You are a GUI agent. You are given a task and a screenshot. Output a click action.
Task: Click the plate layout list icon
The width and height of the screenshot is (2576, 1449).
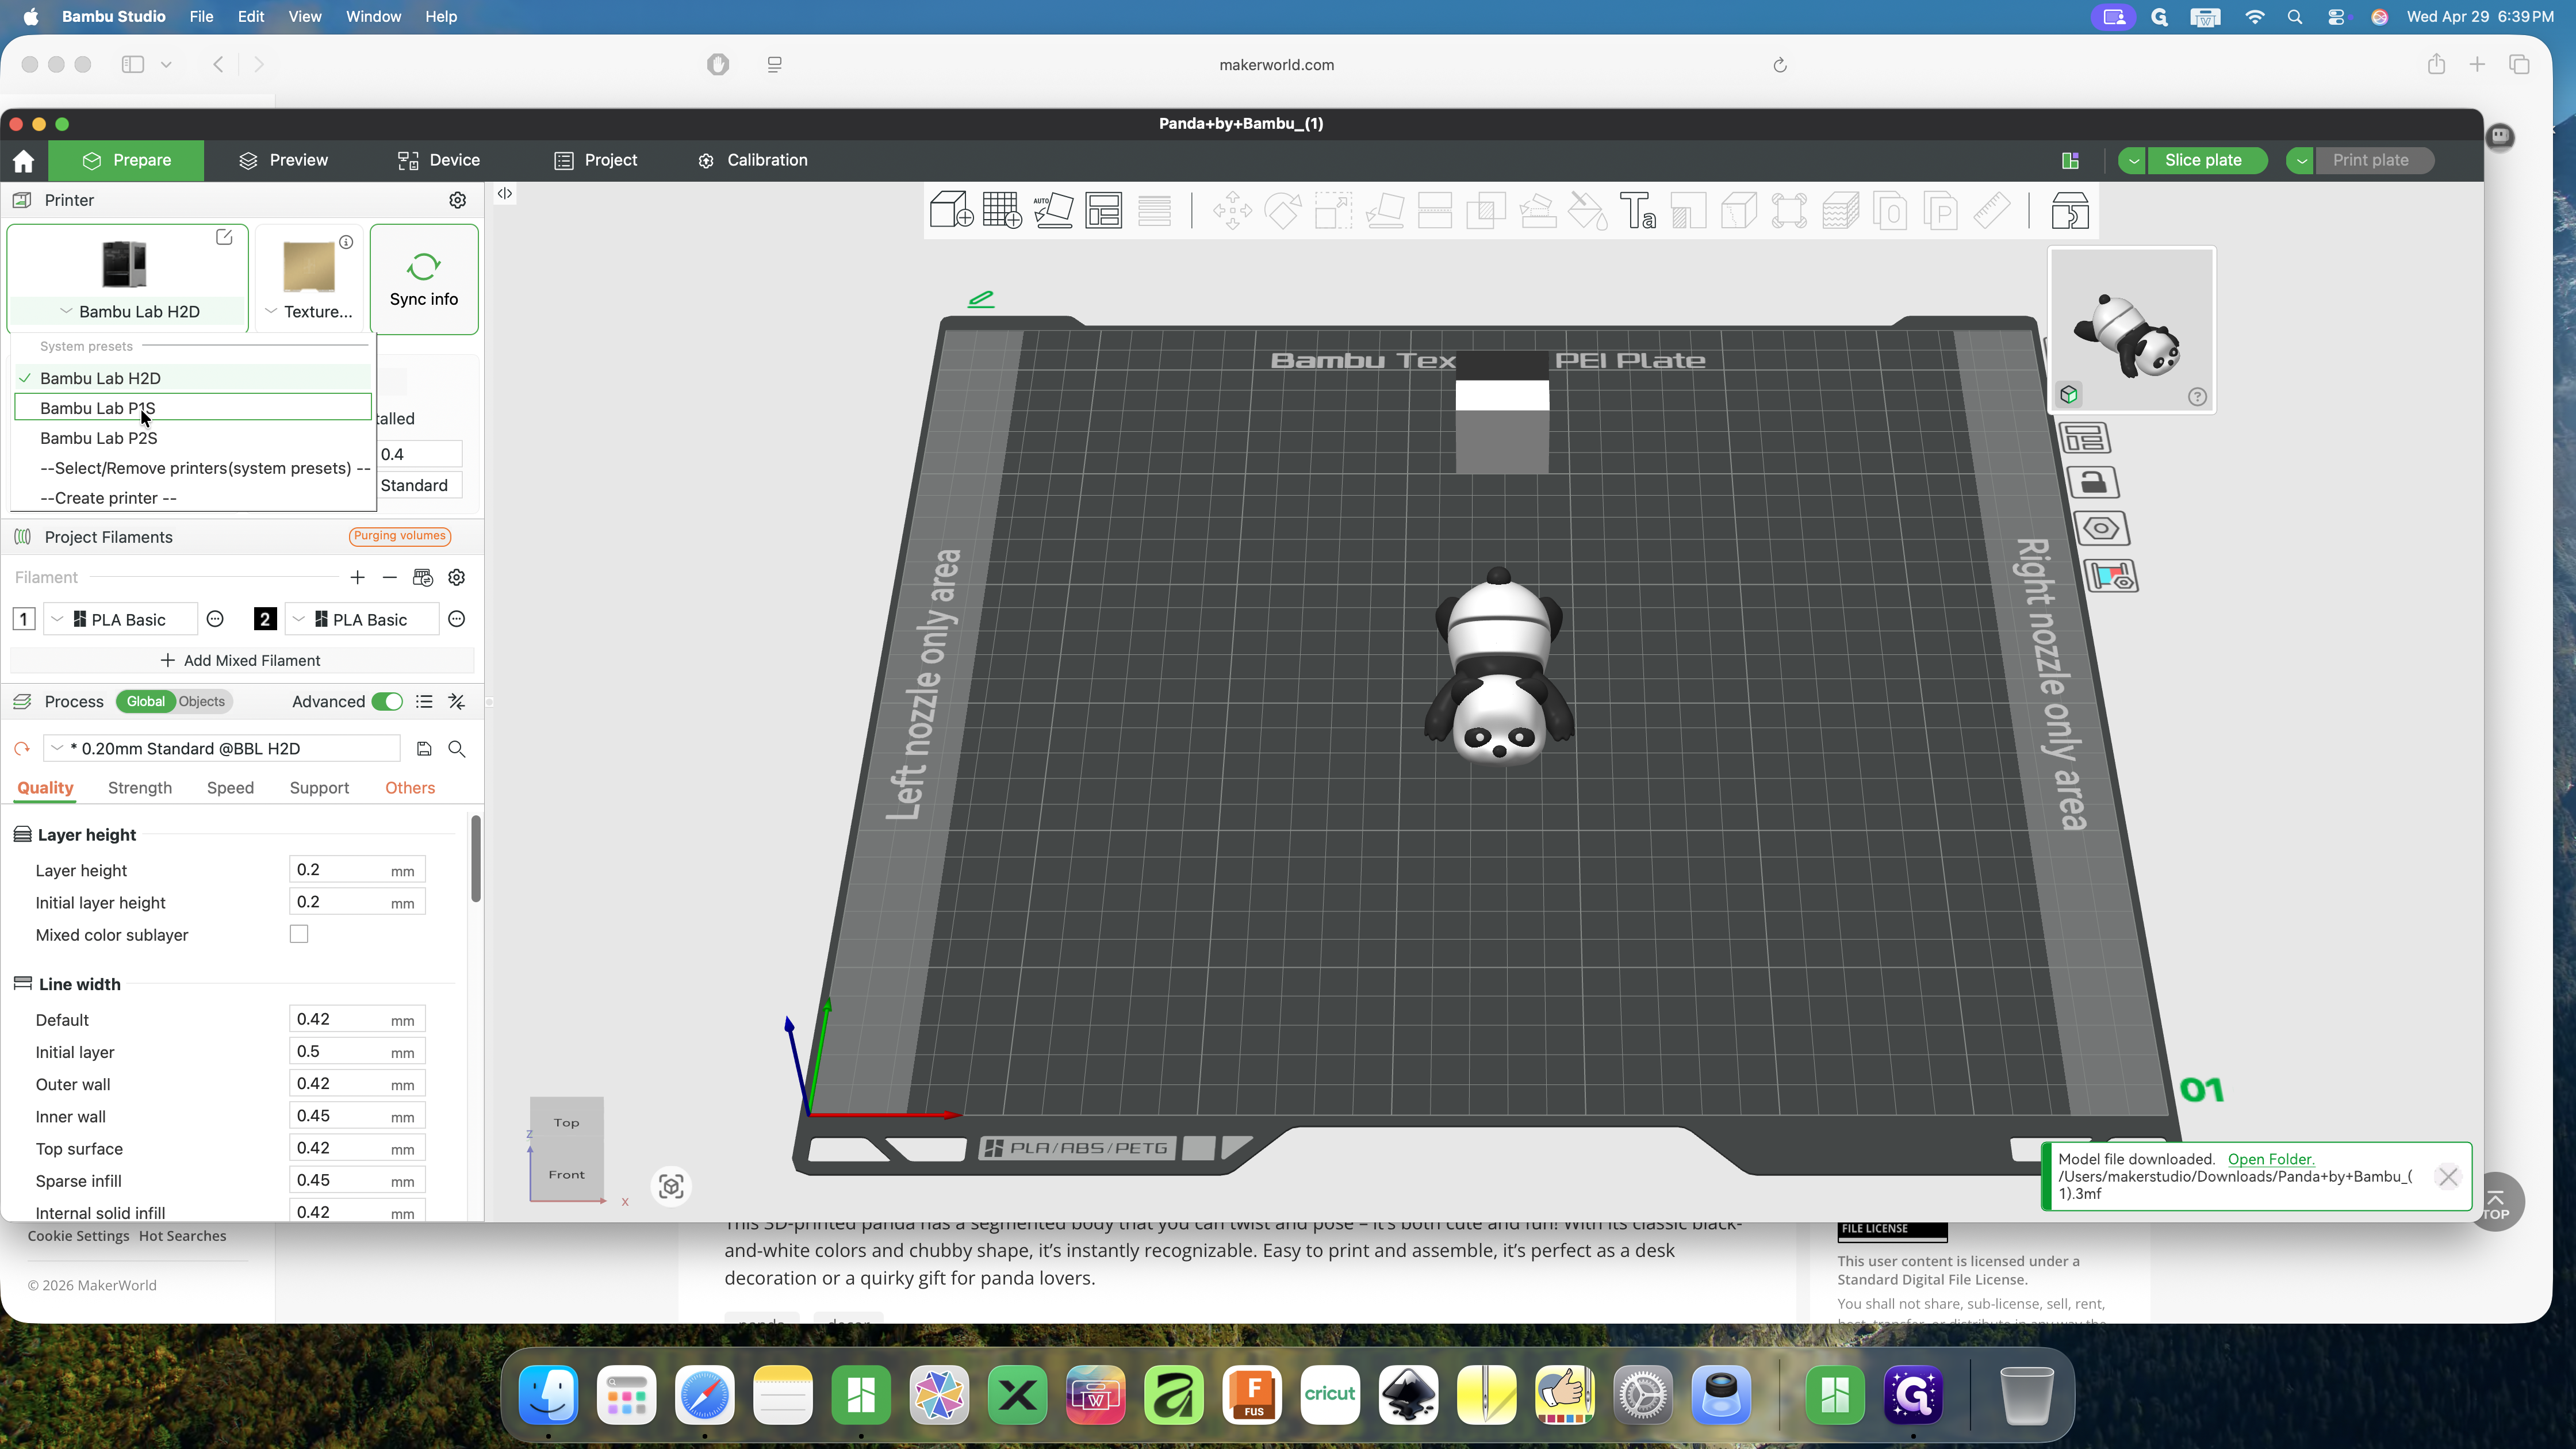point(2084,438)
